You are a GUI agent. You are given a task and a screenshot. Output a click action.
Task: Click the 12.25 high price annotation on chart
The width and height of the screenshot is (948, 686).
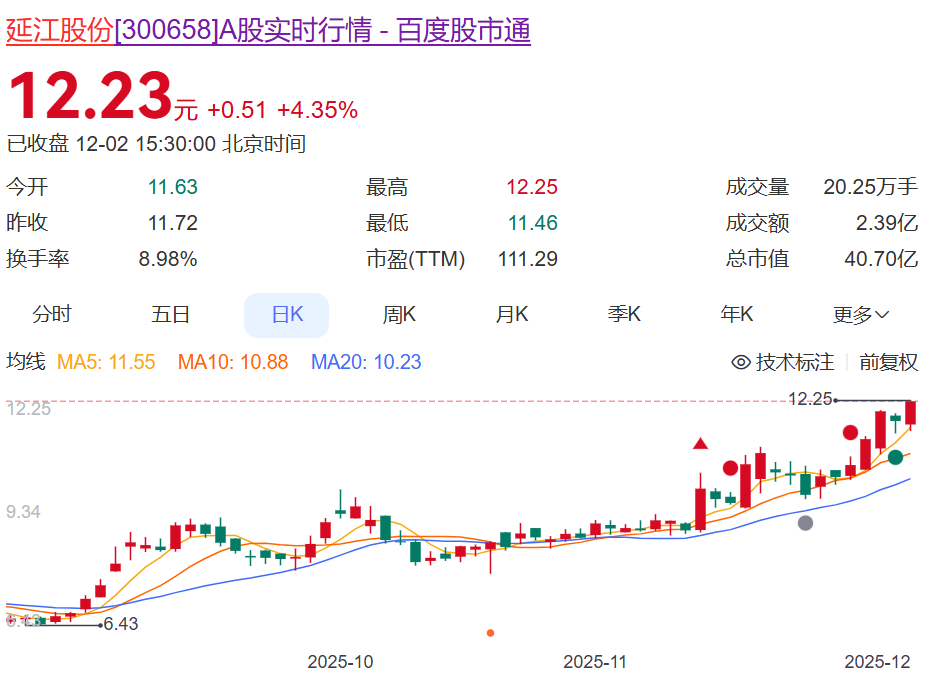[810, 399]
